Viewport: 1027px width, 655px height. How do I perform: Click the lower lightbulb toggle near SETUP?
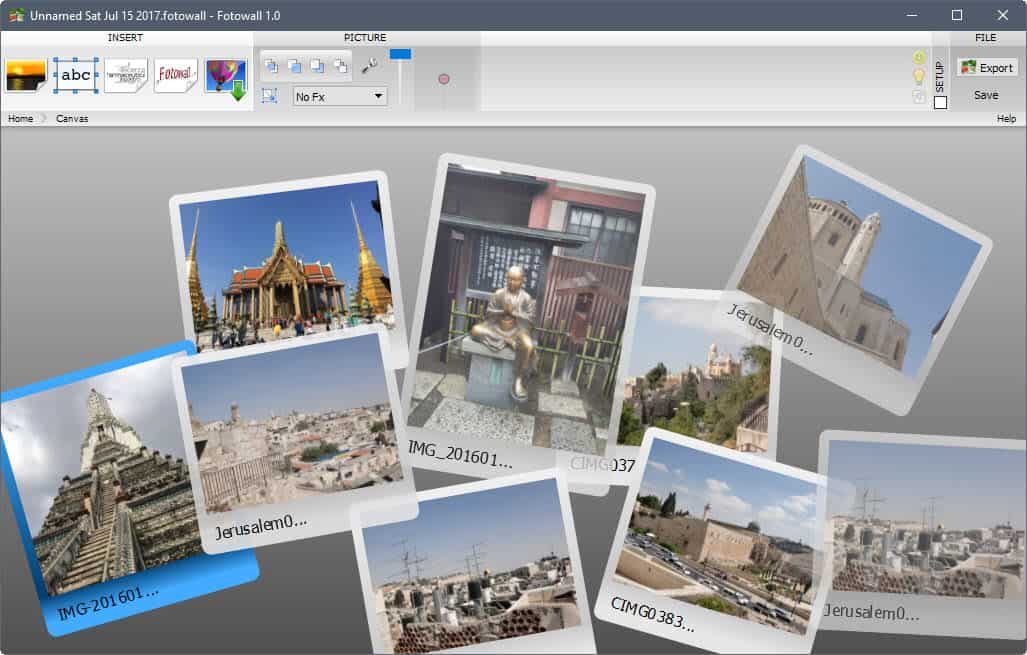click(918, 75)
